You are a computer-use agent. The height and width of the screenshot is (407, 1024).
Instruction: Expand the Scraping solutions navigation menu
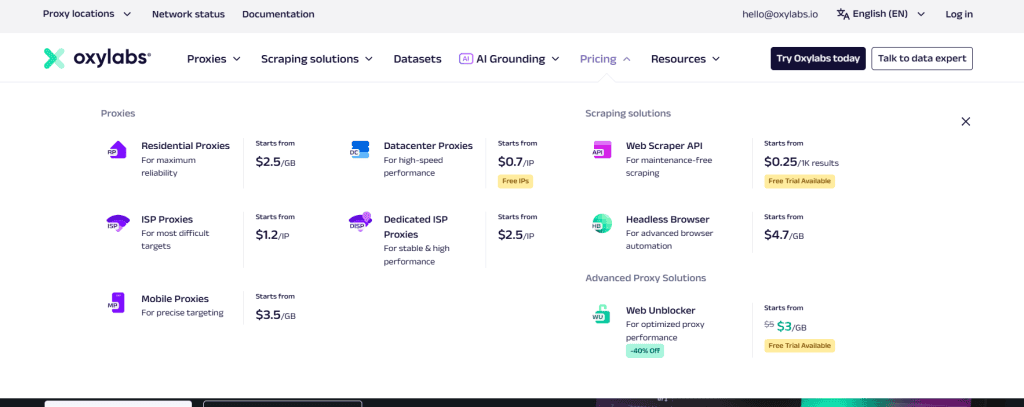317,59
